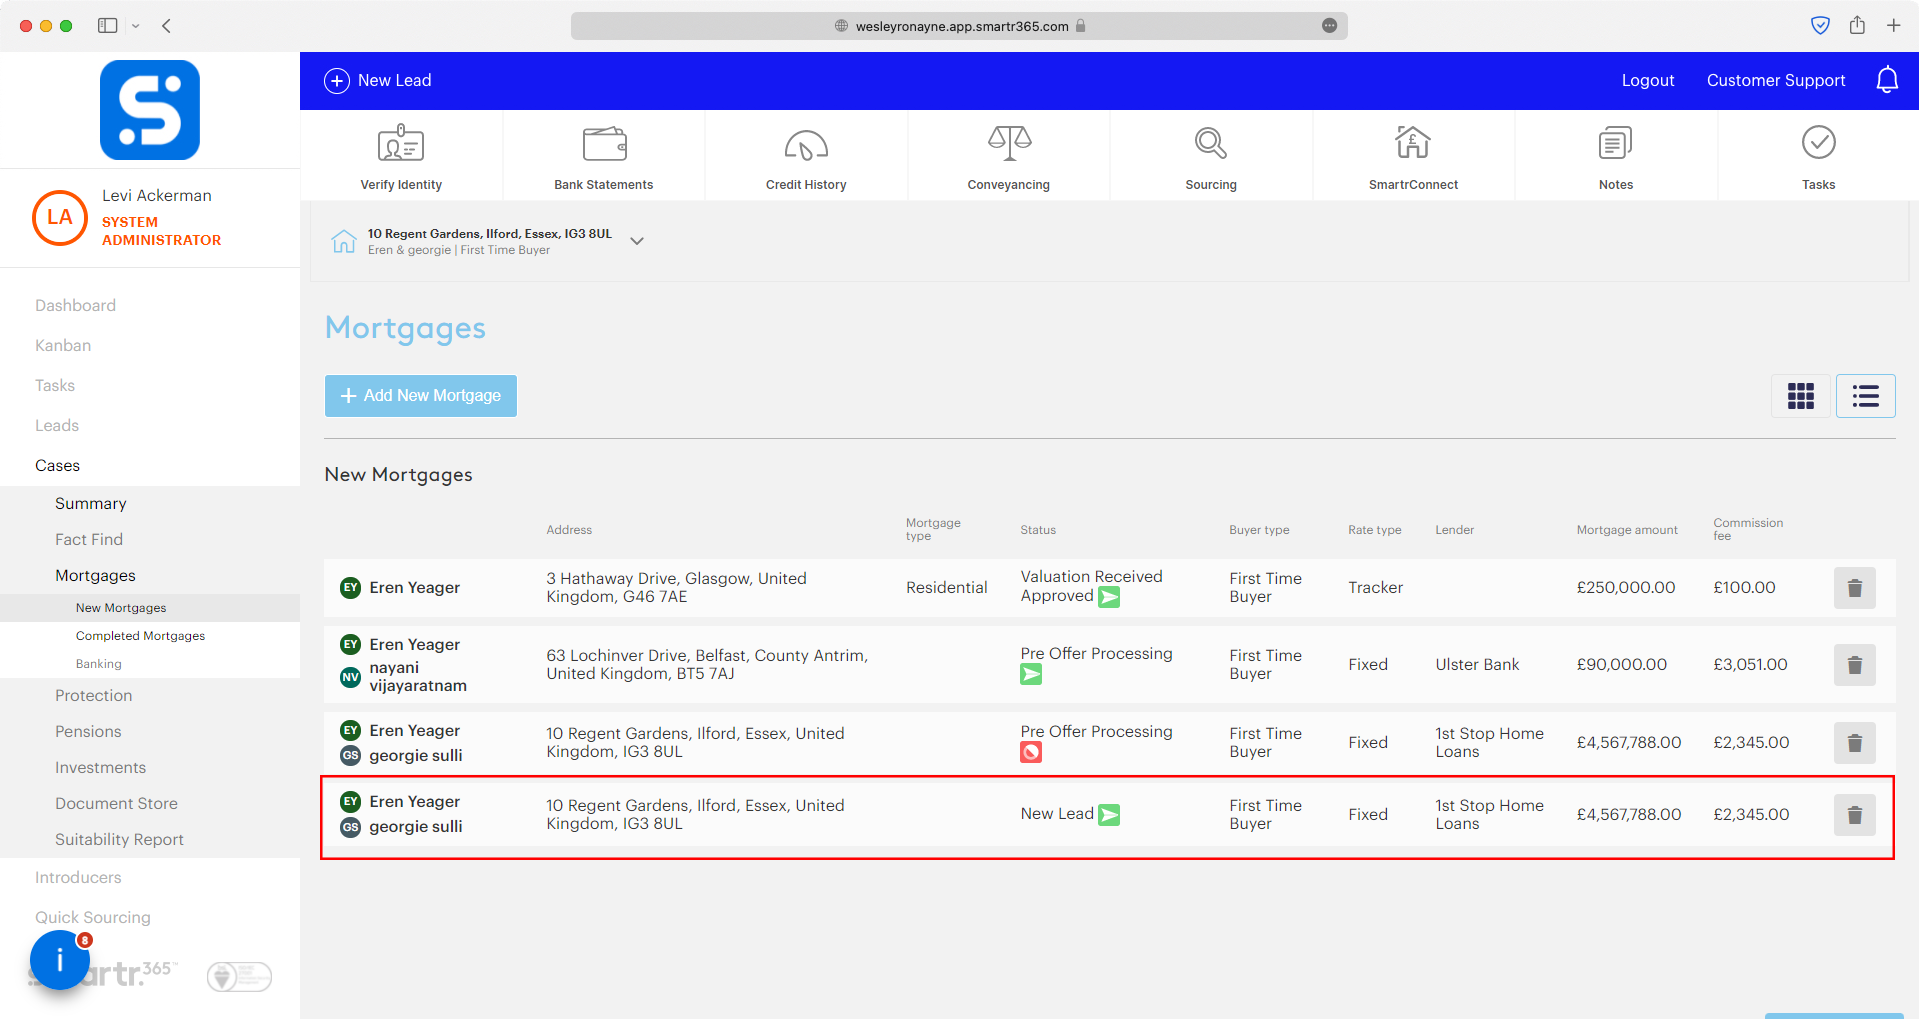Open Customer Support
This screenshot has width=1919, height=1019.
pyautogui.click(x=1776, y=81)
